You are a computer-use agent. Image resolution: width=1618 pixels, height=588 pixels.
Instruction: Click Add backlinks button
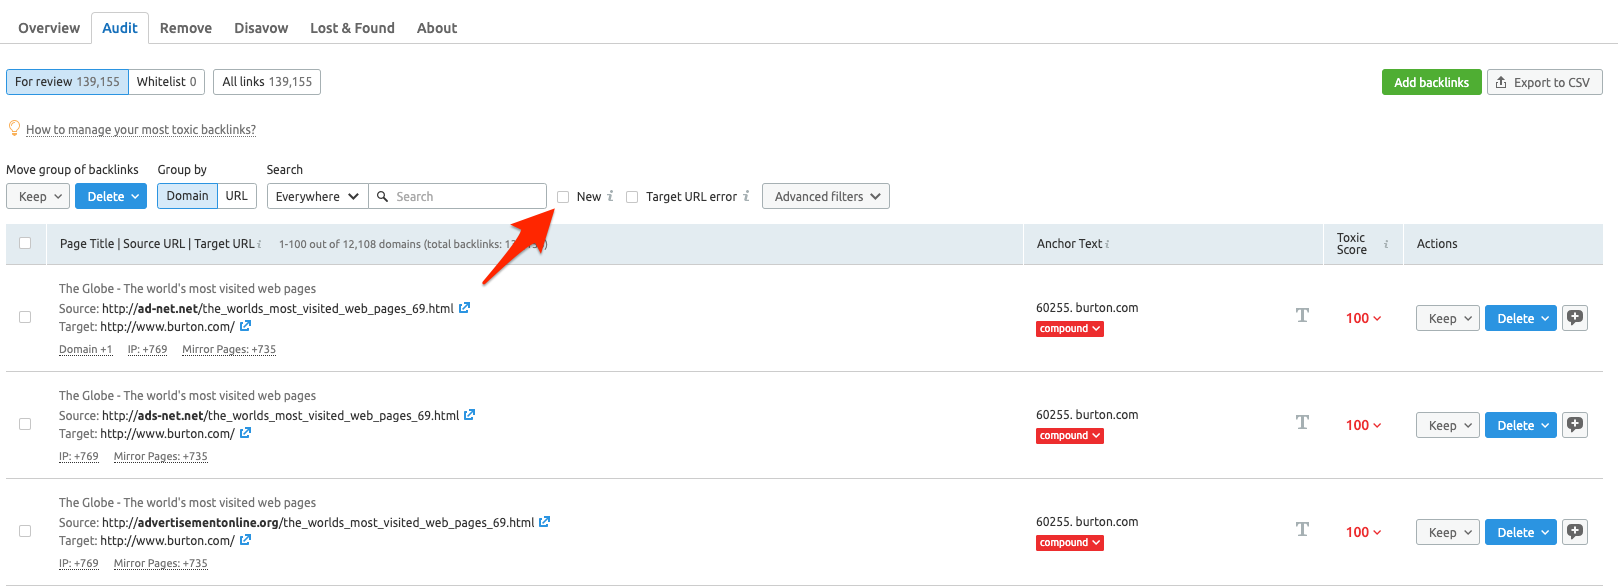pos(1431,82)
